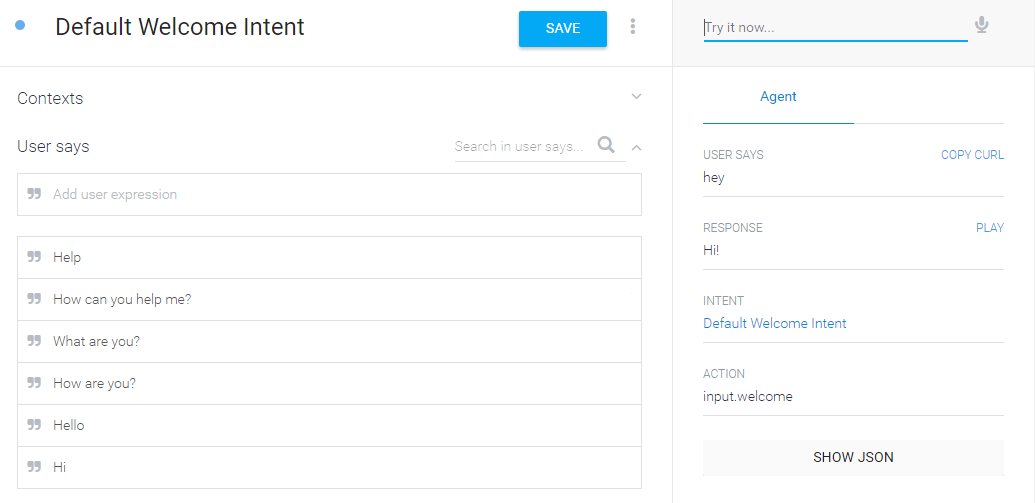Click the 'Hi!' response text
The height and width of the screenshot is (503, 1035).
tap(711, 251)
